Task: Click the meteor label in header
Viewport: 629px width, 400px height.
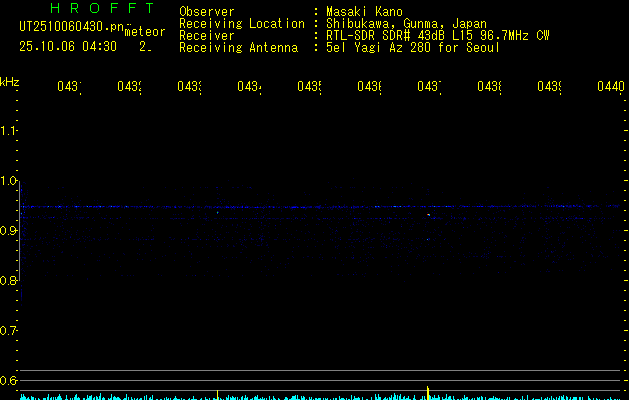Action: coord(145,32)
